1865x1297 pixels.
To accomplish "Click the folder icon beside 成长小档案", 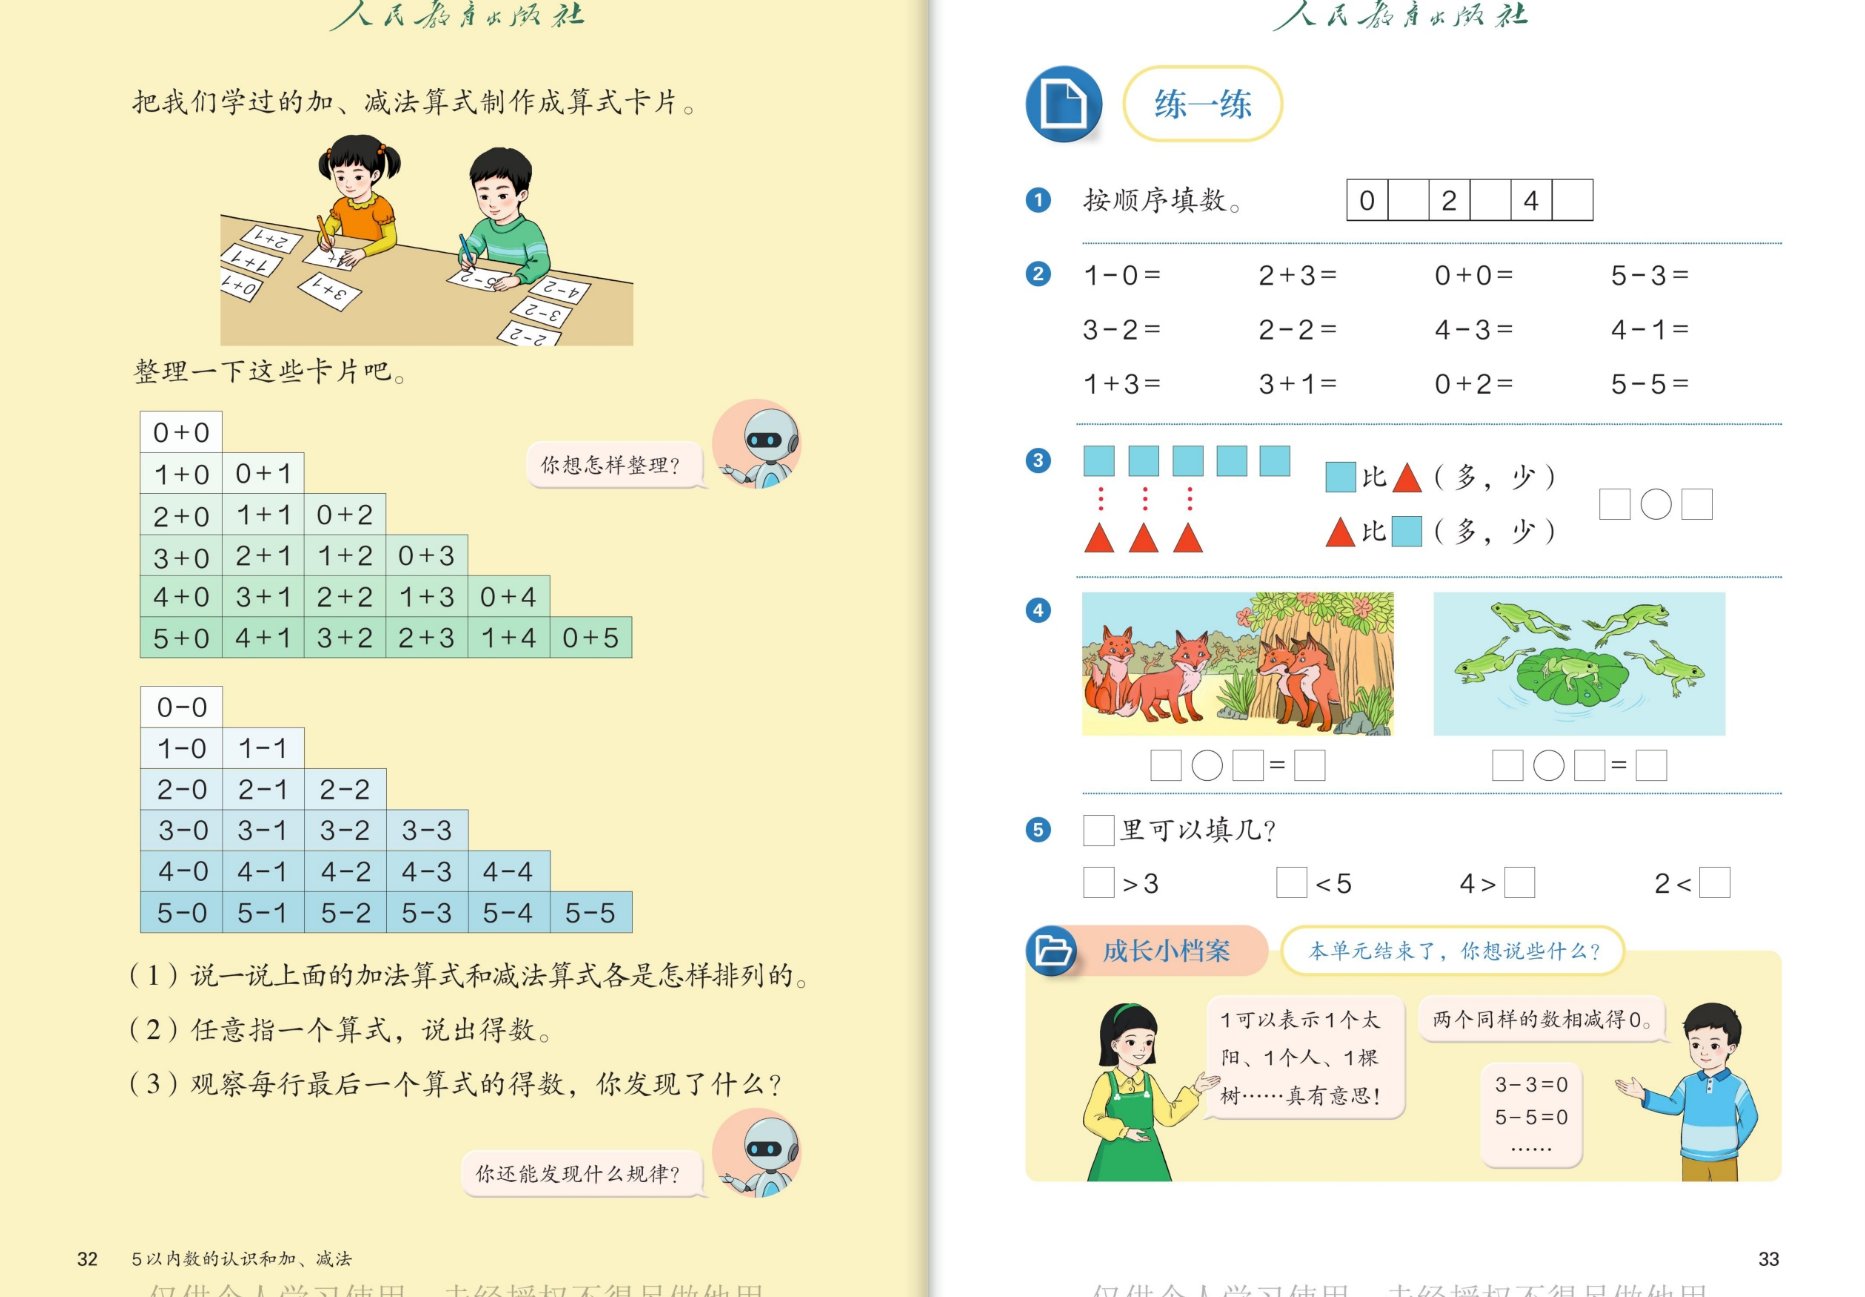I will pos(1052,950).
